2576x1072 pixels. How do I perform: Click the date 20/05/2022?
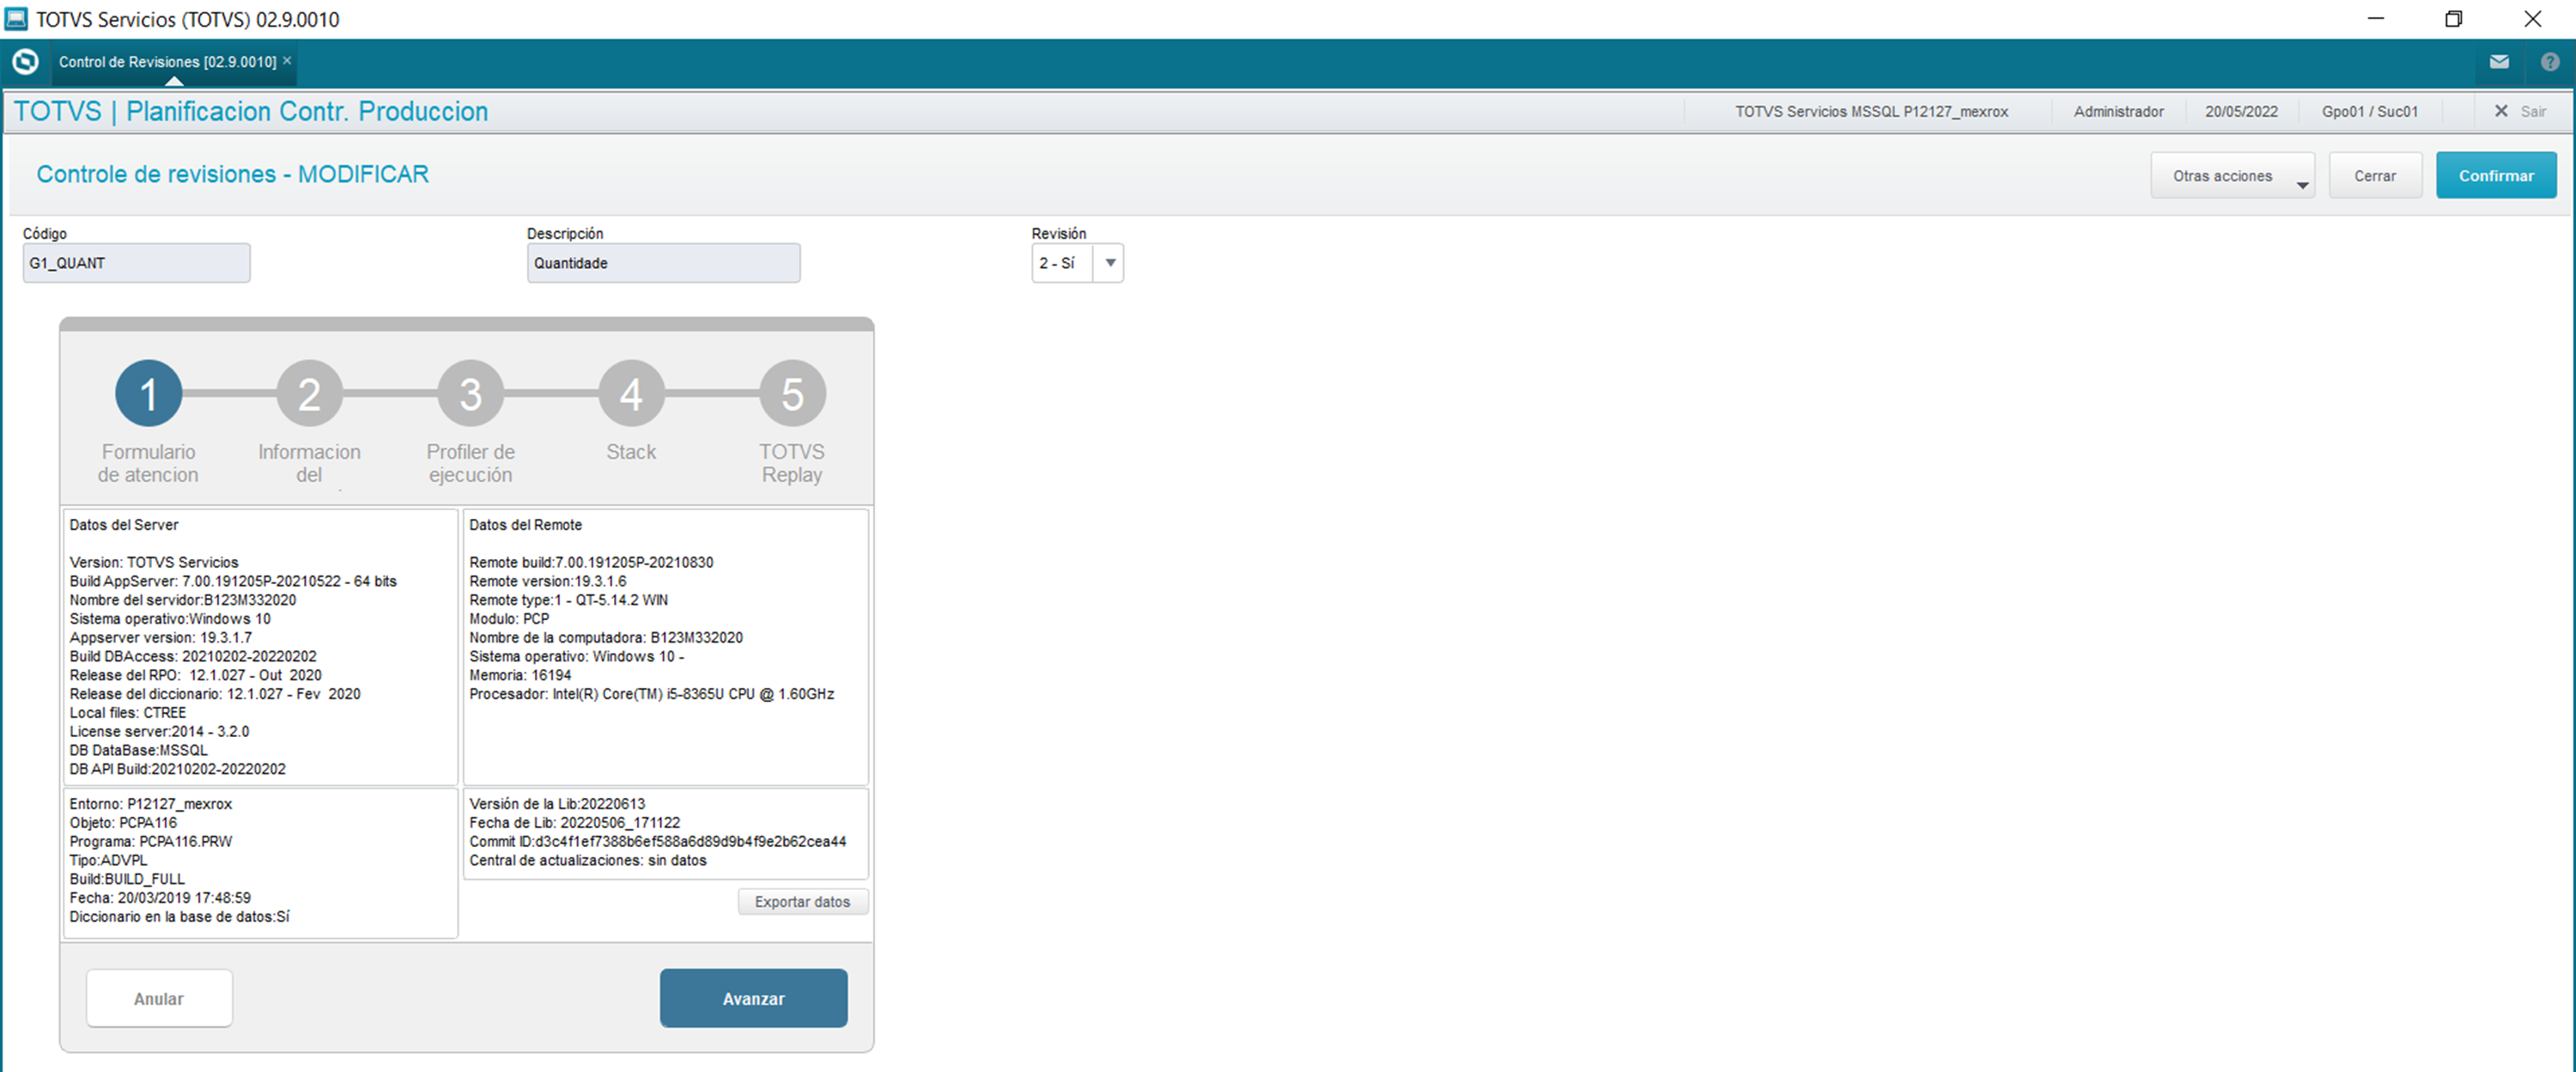2241,111
